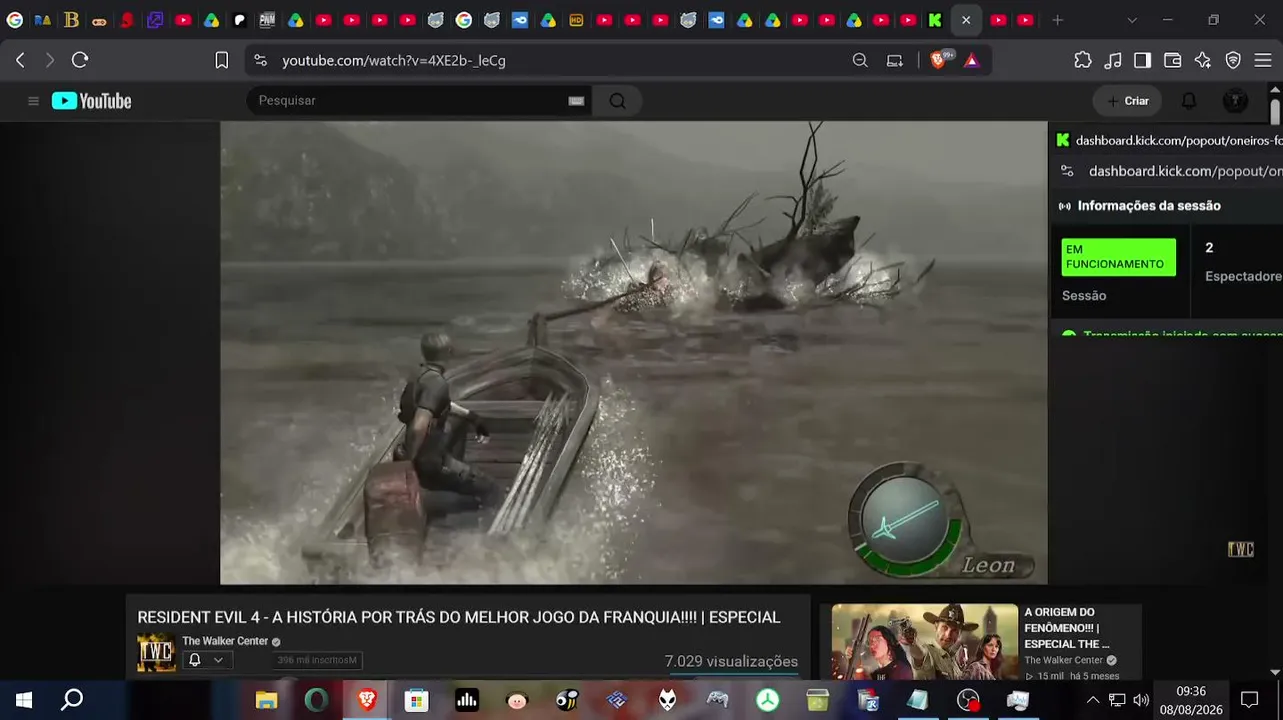This screenshot has height=720, width=1283.
Task: Switch to the orange B tab
Action: point(71,20)
